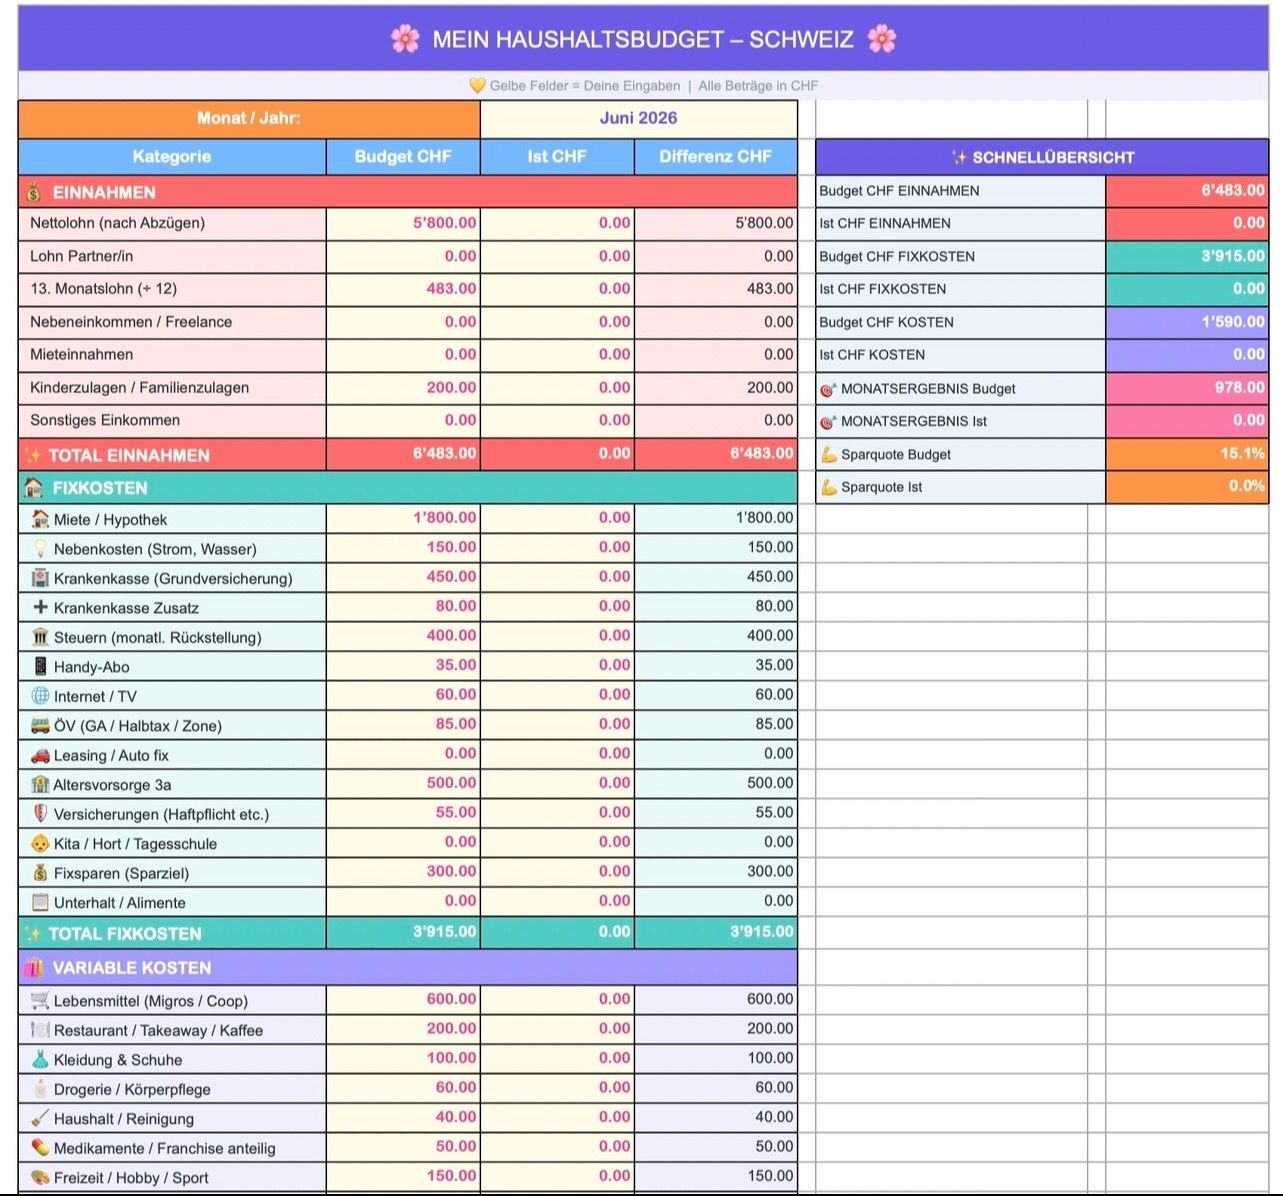Select Kinderzulagen budget cell 200.00
This screenshot has width=1283, height=1196.
(403, 387)
